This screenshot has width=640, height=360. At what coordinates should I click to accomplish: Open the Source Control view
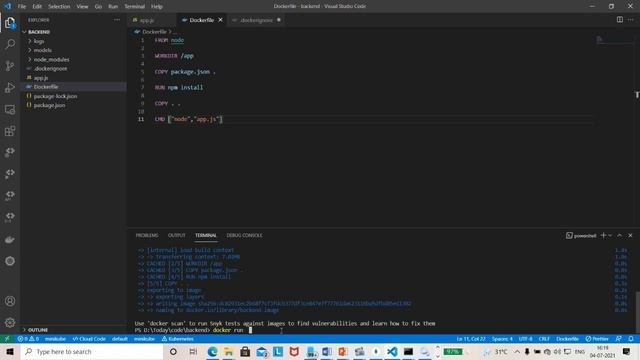coord(10,66)
